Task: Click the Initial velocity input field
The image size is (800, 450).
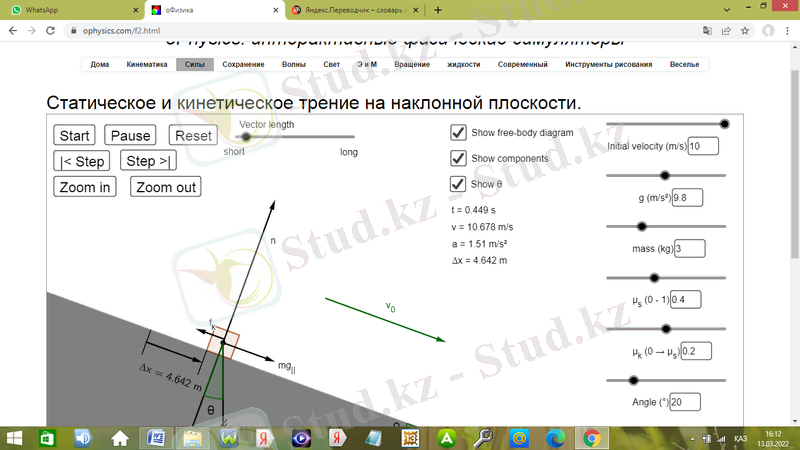Action: click(x=703, y=146)
